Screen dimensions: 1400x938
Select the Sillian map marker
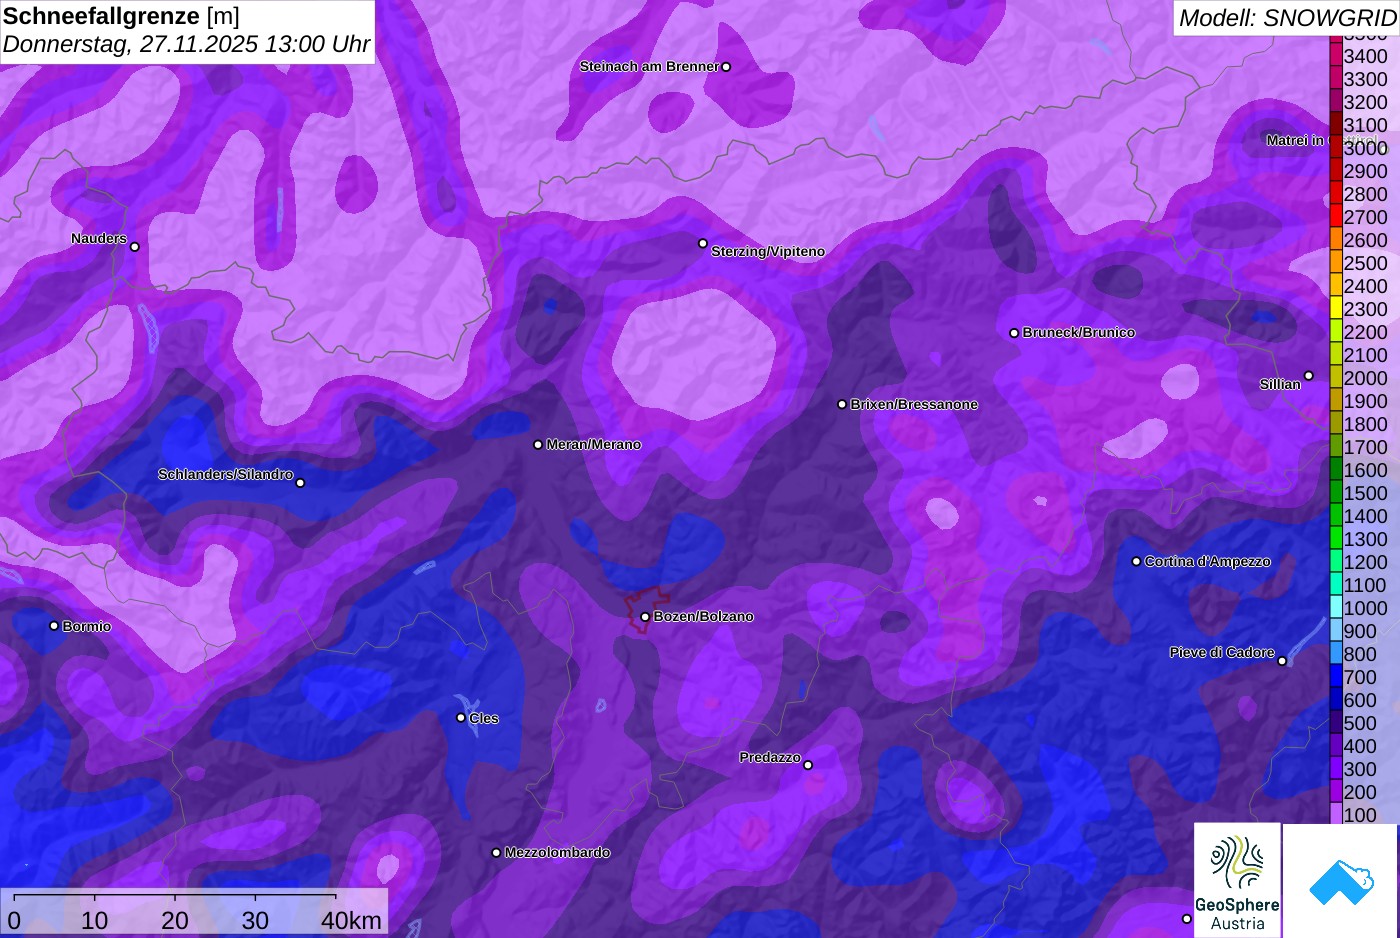click(x=1308, y=376)
